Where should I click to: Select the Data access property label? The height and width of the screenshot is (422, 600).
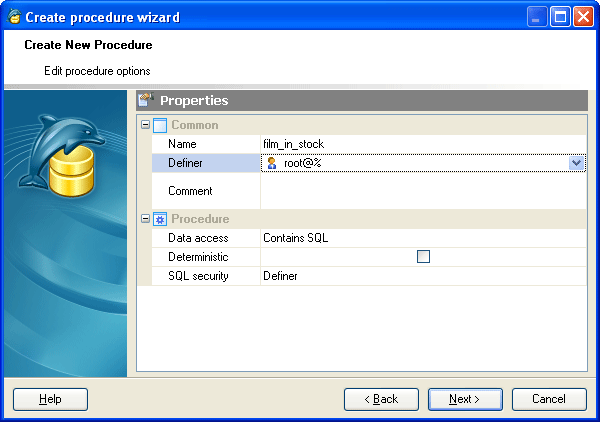pyautogui.click(x=198, y=238)
